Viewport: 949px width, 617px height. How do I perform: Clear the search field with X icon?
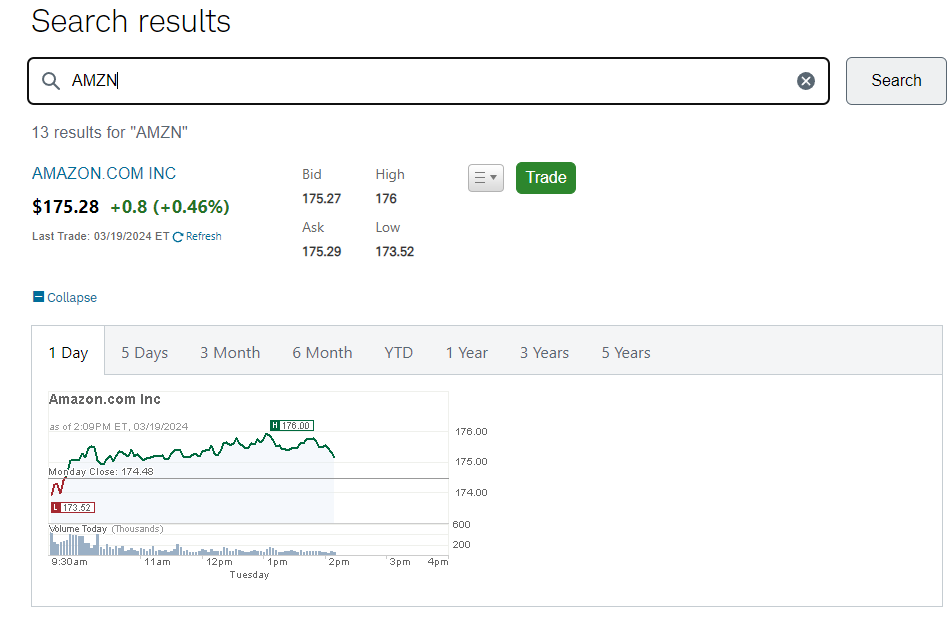point(806,81)
